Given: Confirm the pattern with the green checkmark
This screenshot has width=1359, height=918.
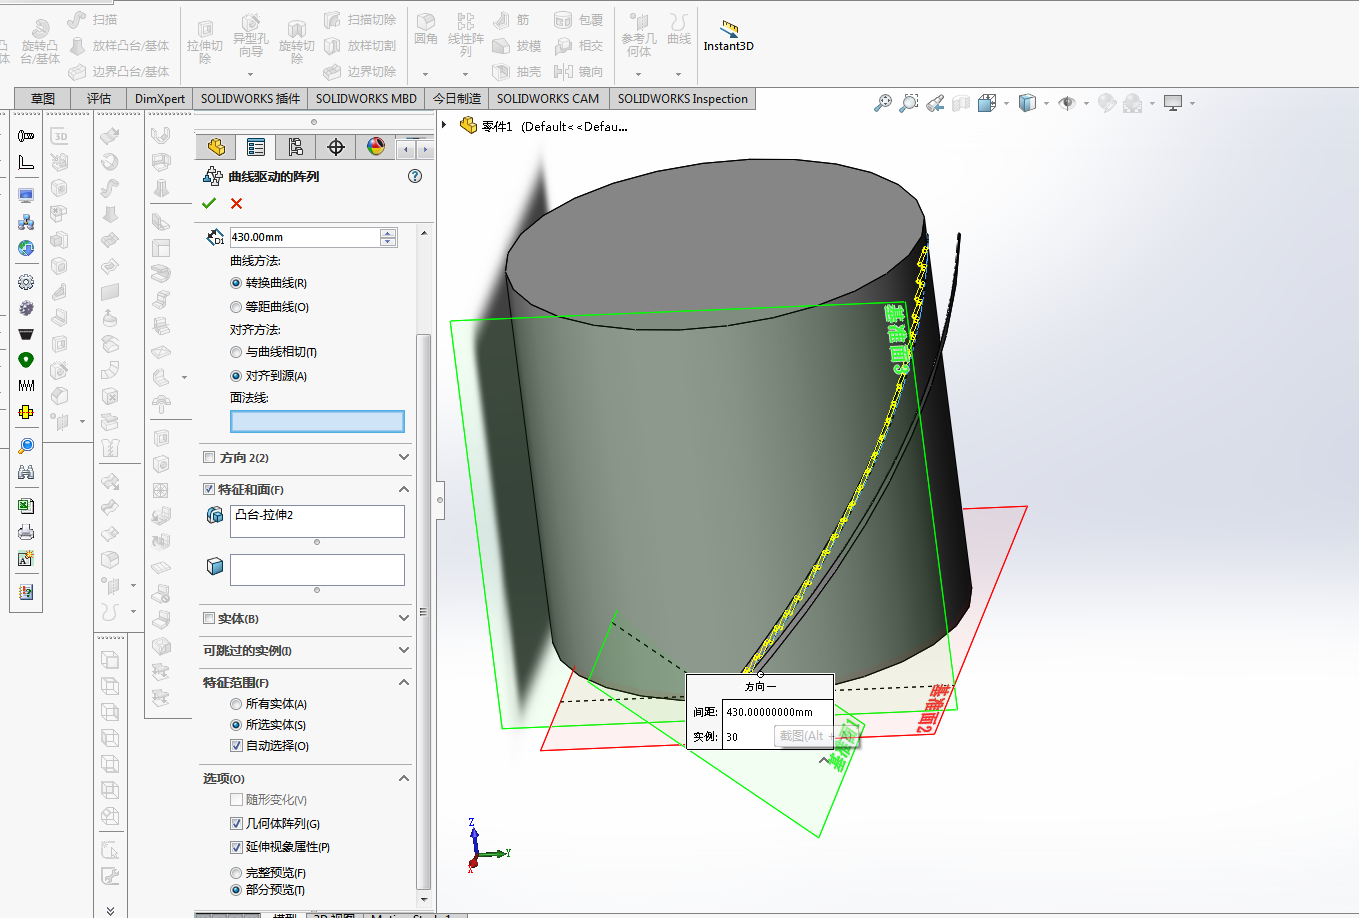Looking at the screenshot, I should click(209, 203).
